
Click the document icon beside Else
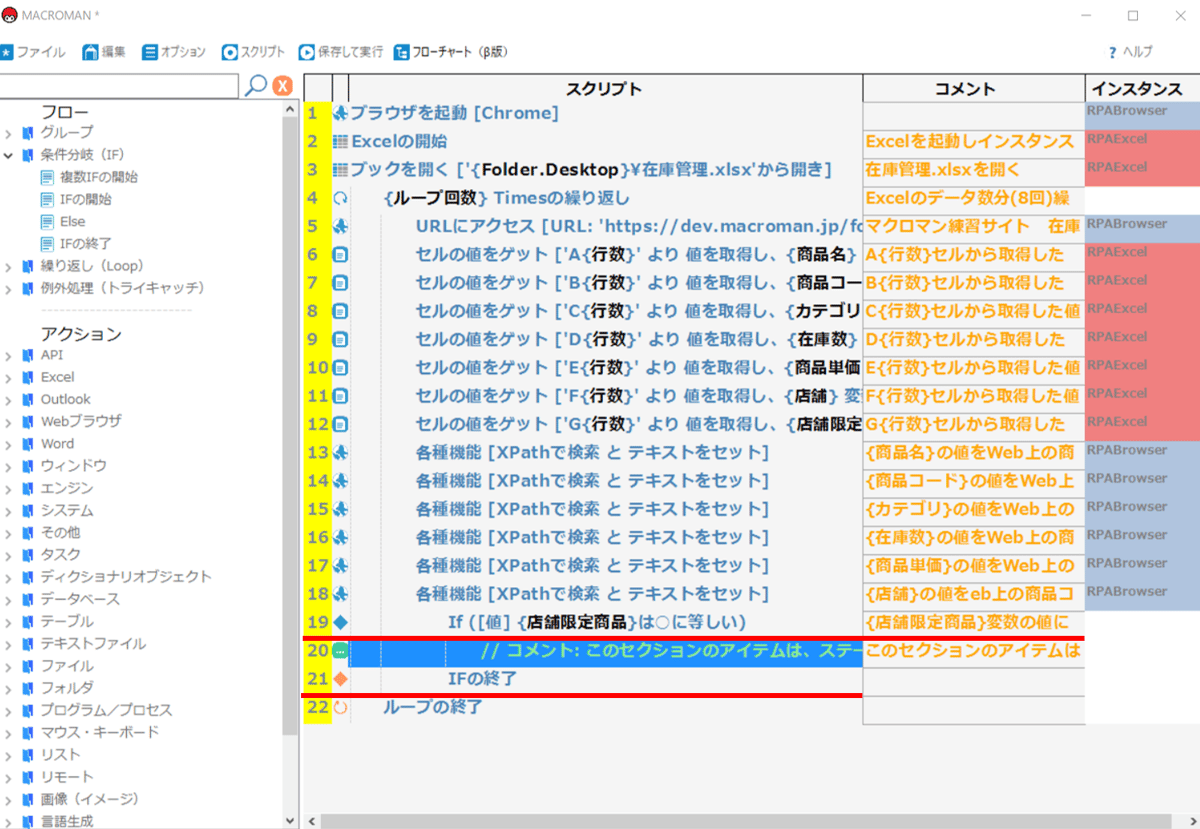[47, 221]
